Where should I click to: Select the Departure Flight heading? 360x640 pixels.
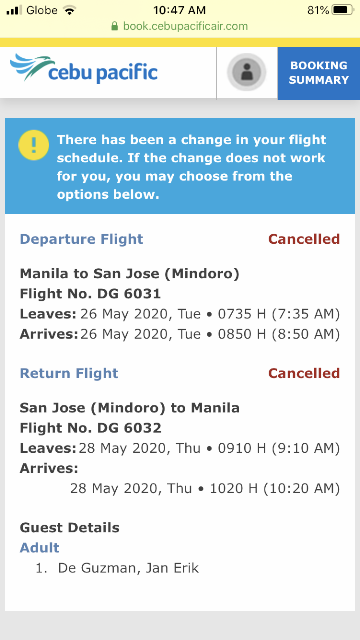[82, 239]
